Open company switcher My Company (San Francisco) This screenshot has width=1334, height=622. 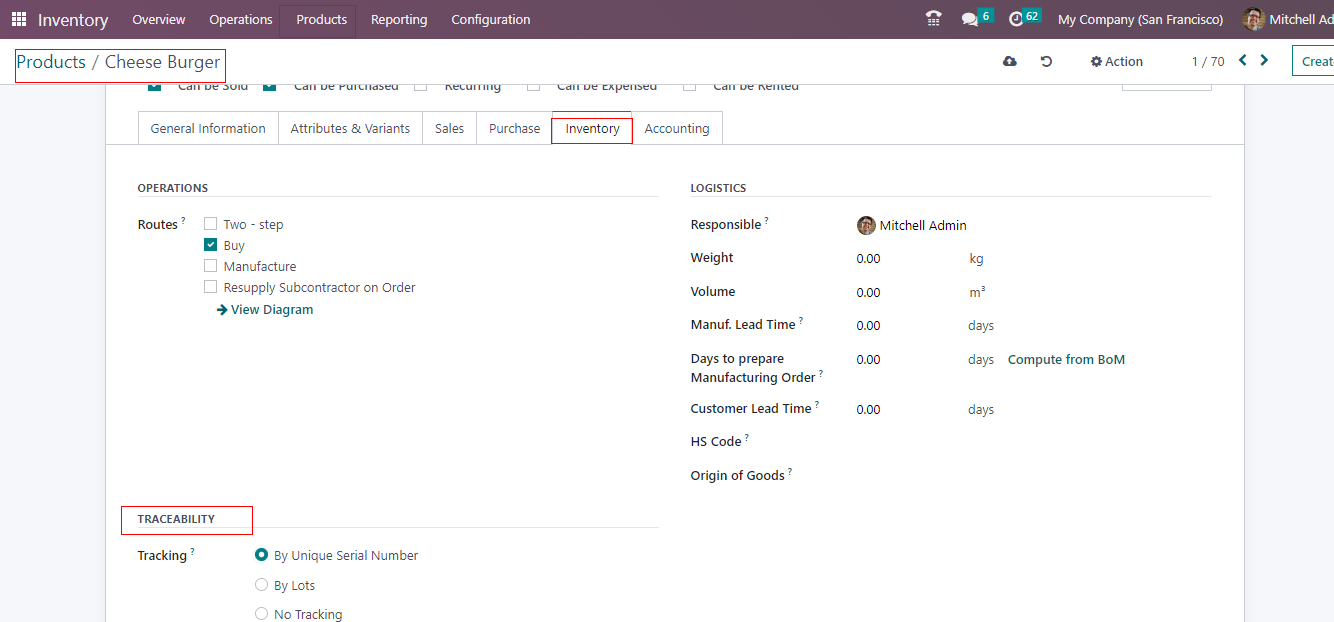click(x=1140, y=19)
